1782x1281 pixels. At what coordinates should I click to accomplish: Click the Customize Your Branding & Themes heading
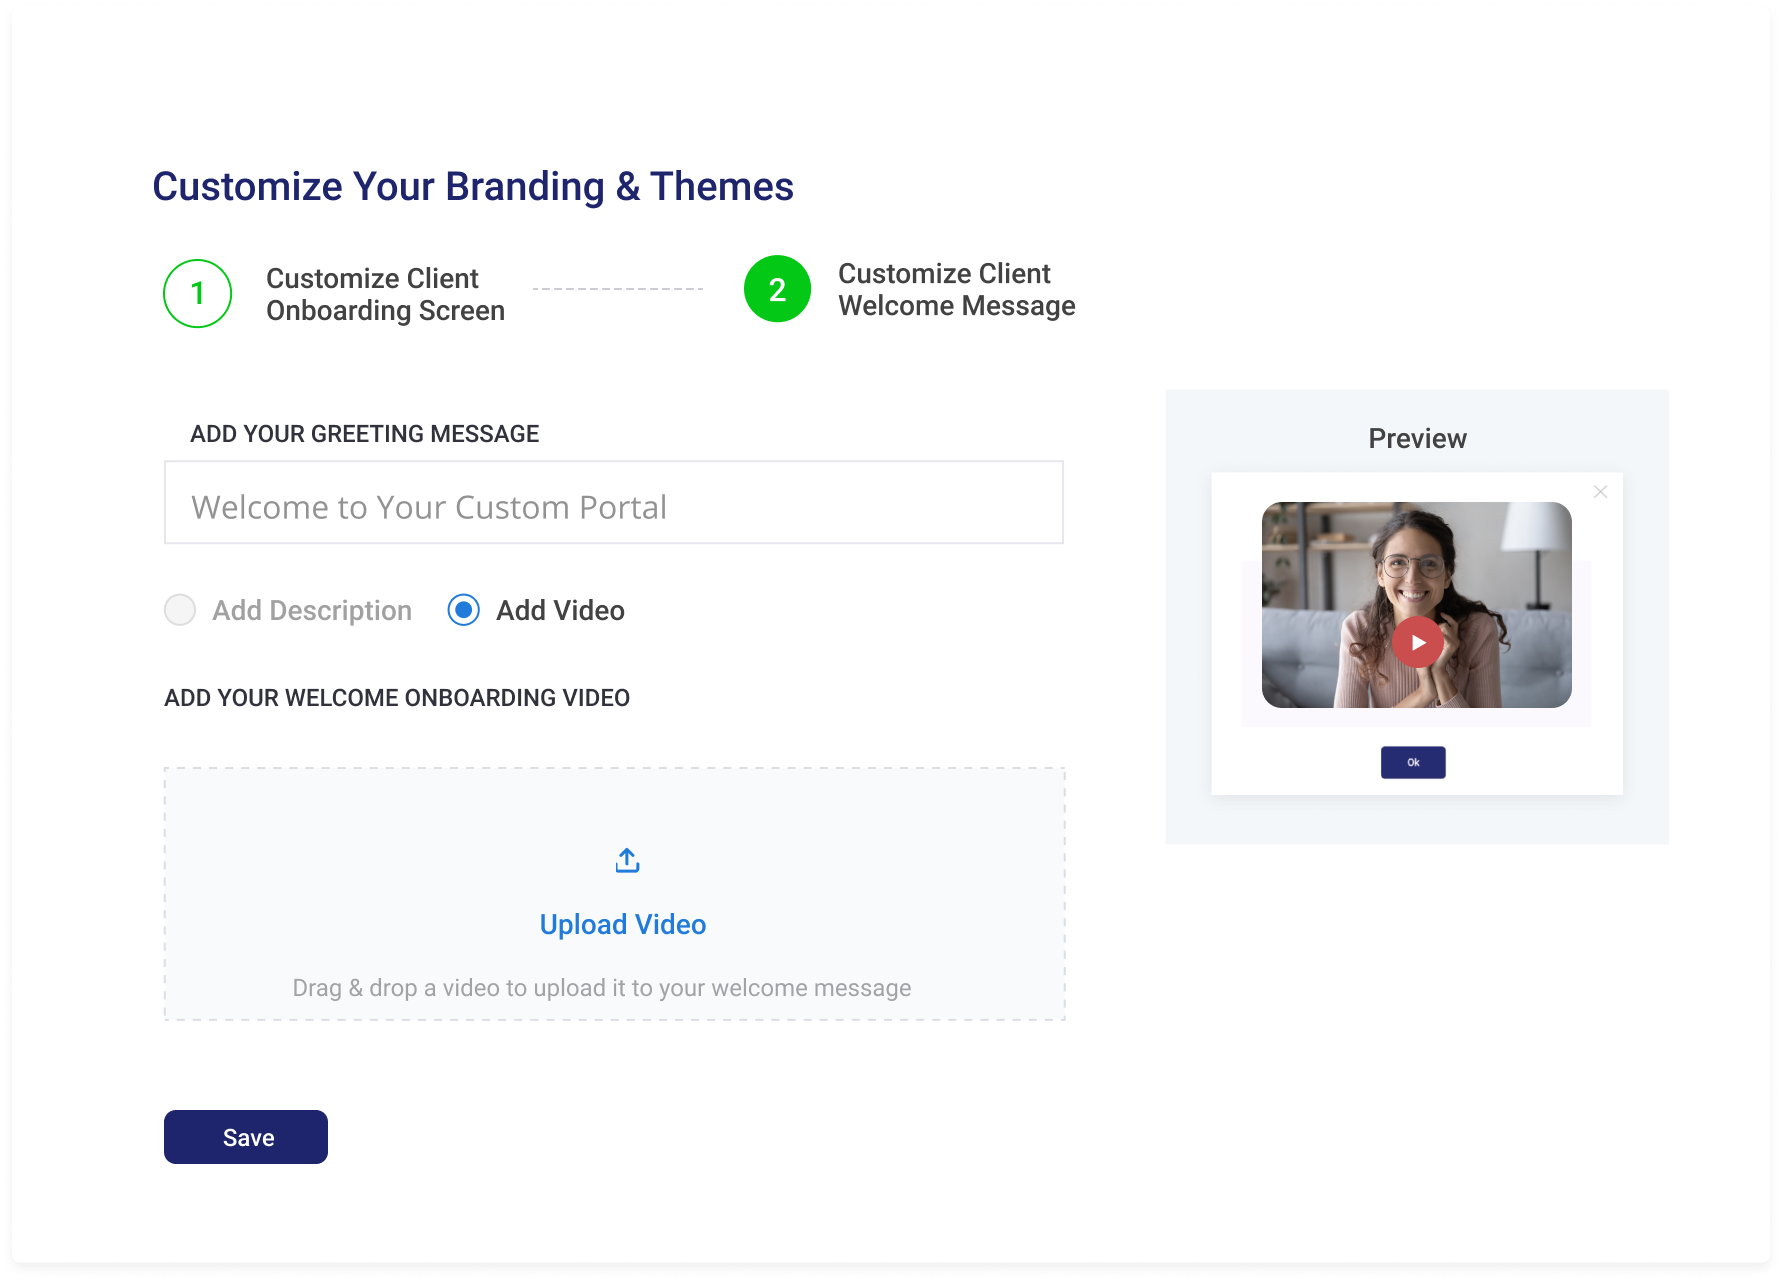(473, 187)
